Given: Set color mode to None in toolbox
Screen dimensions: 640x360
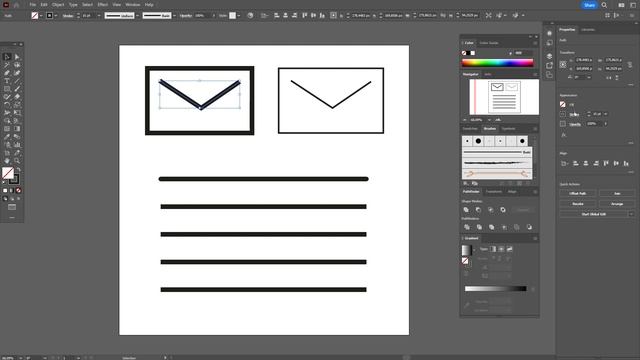Looking at the screenshot, I should tap(18, 191).
